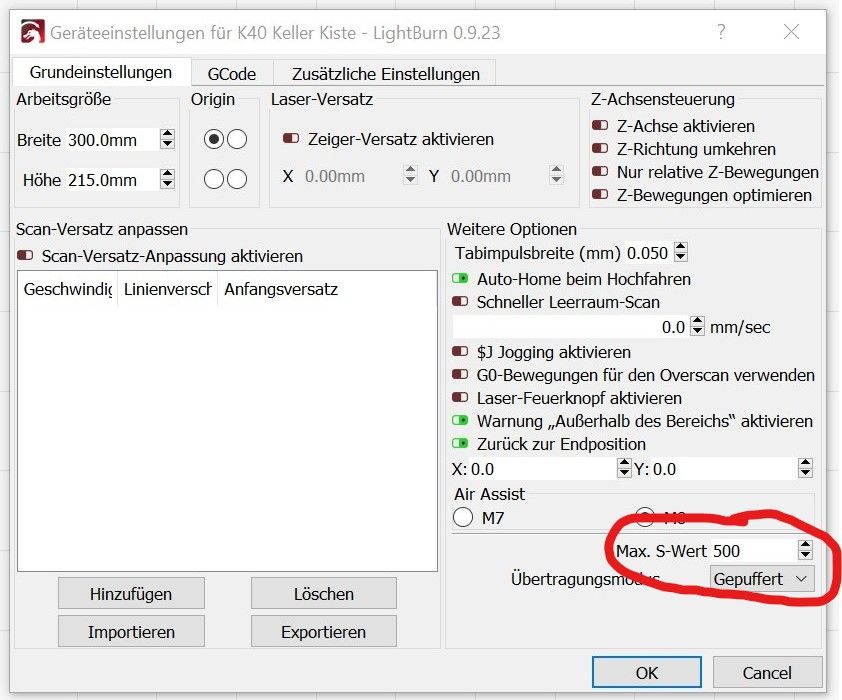Adjust the Höhe stepper arrows
842x700 pixels.
(168, 179)
